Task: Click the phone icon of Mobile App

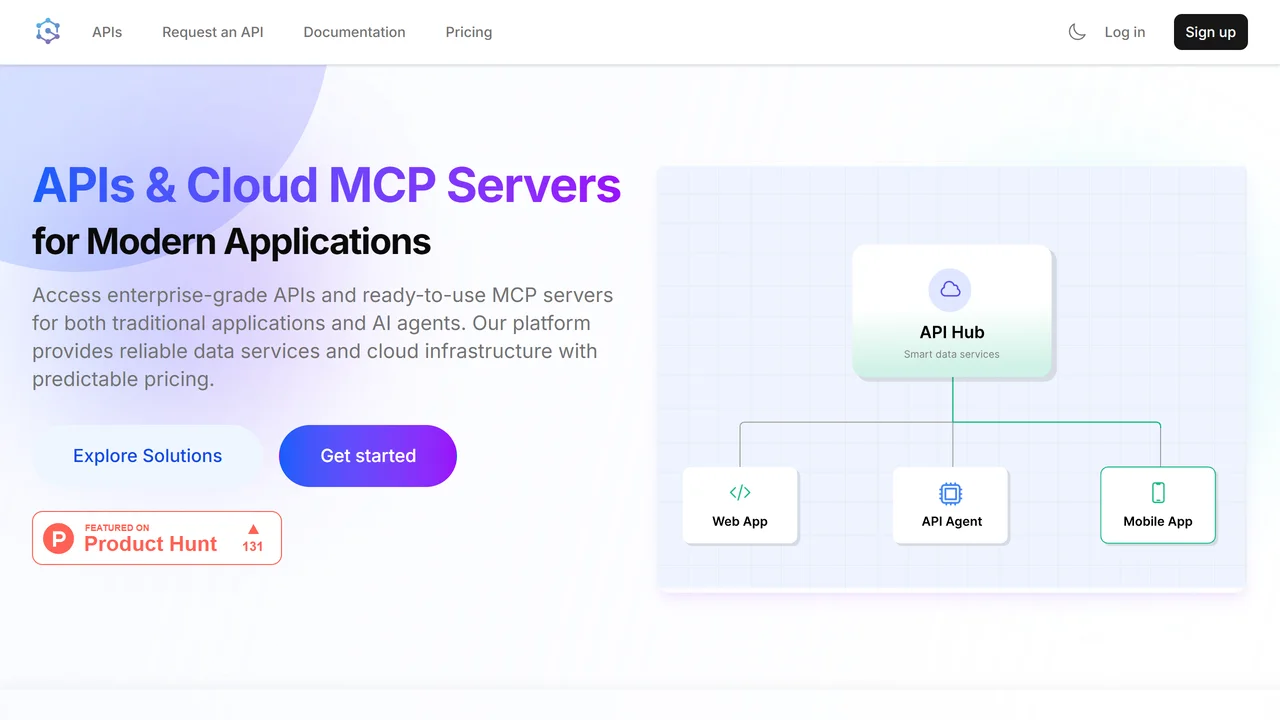Action: pyautogui.click(x=1158, y=492)
